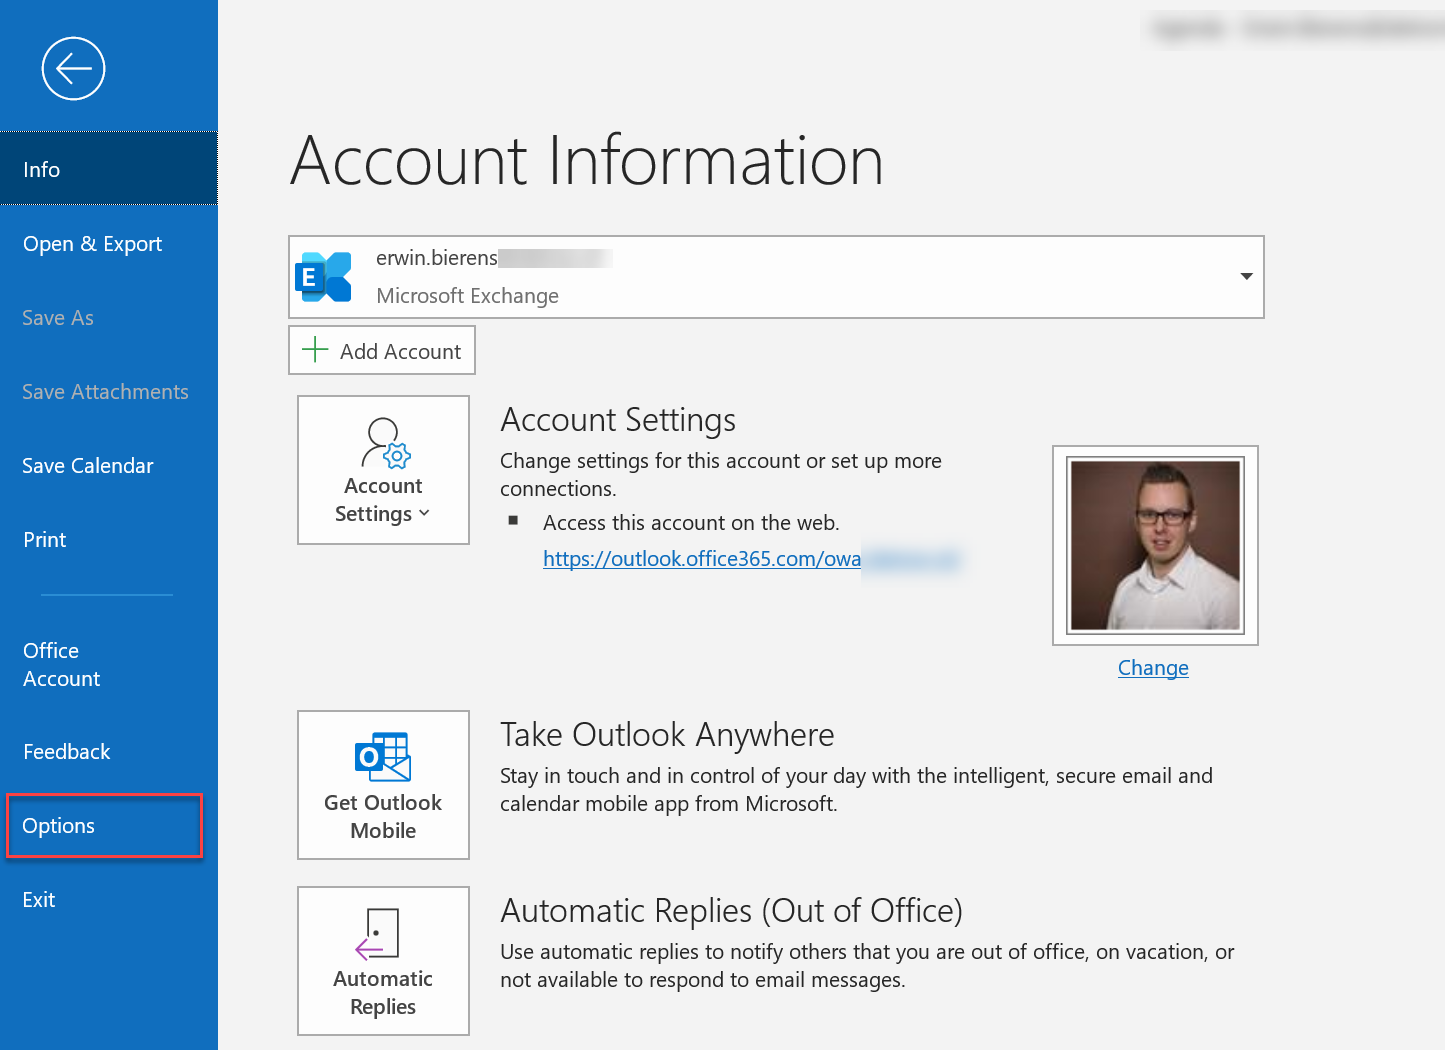Image resolution: width=1445 pixels, height=1050 pixels.
Task: Click Exit to close Outlook
Action: [x=109, y=899]
